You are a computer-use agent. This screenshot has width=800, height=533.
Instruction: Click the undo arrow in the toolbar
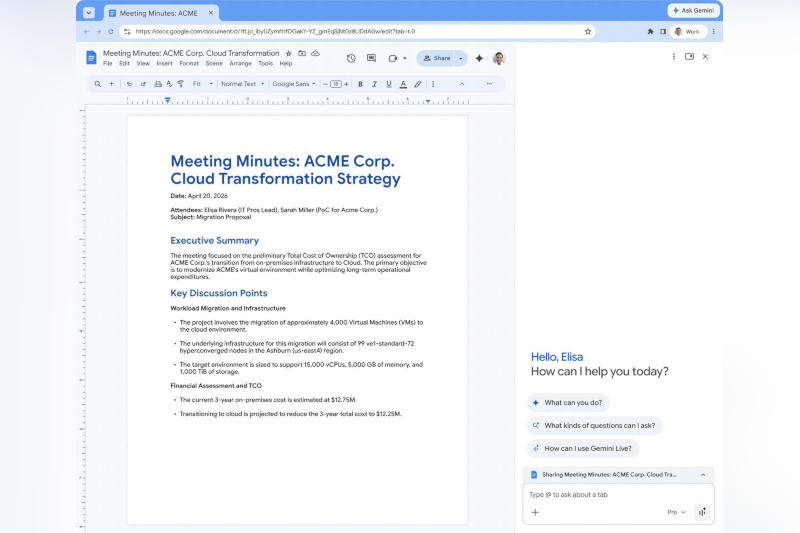(x=129, y=84)
